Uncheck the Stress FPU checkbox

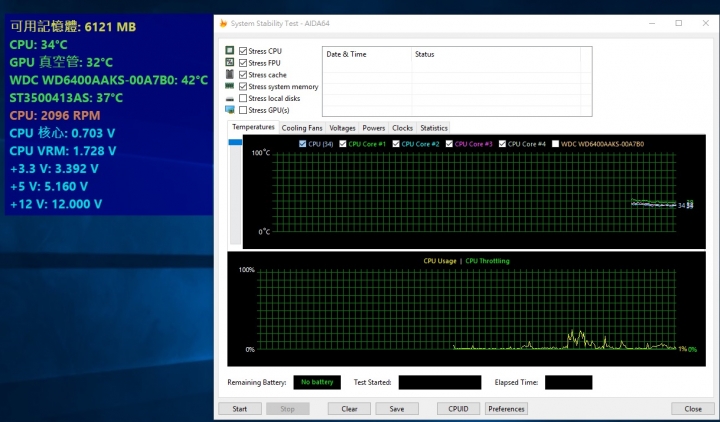click(x=243, y=63)
